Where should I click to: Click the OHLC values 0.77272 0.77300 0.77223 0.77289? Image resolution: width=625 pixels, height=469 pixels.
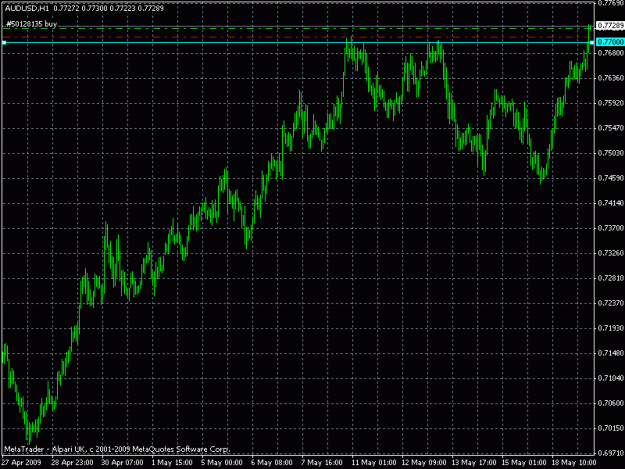click(108, 8)
